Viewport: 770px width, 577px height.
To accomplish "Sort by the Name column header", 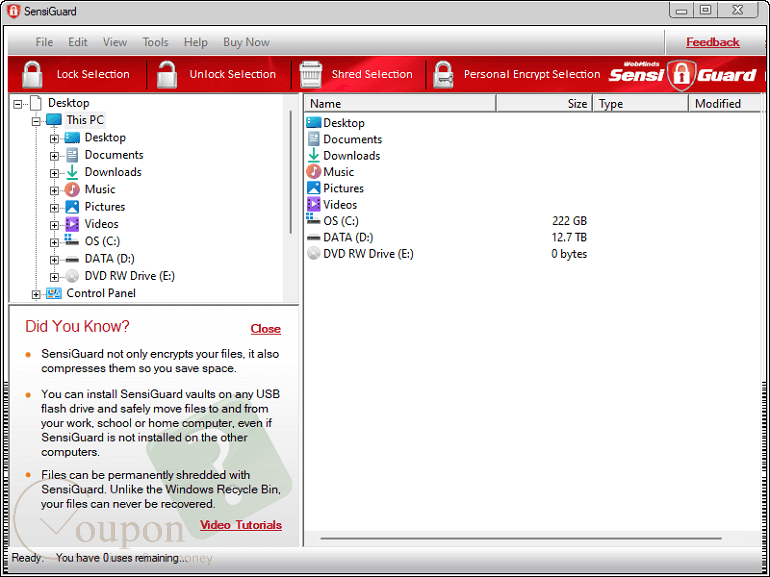I will 400,104.
